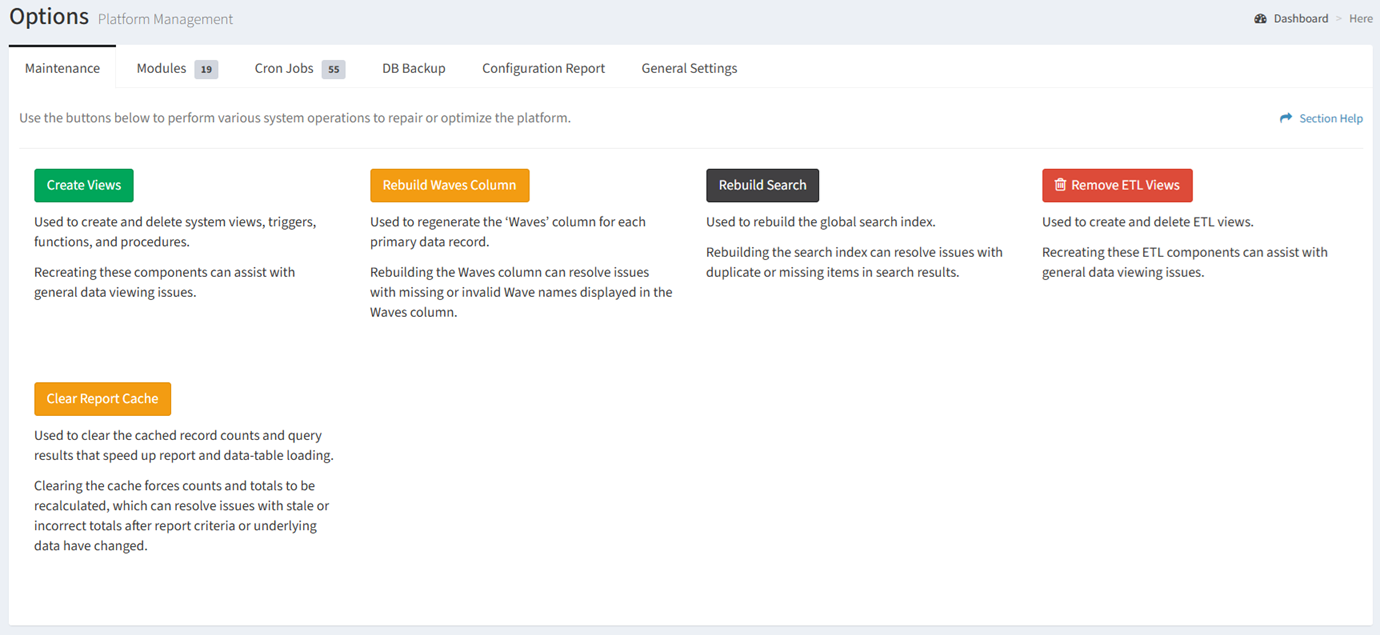Viewport: 1380px width, 635px height.
Task: Go to the DB Backup tab
Action: pos(414,68)
